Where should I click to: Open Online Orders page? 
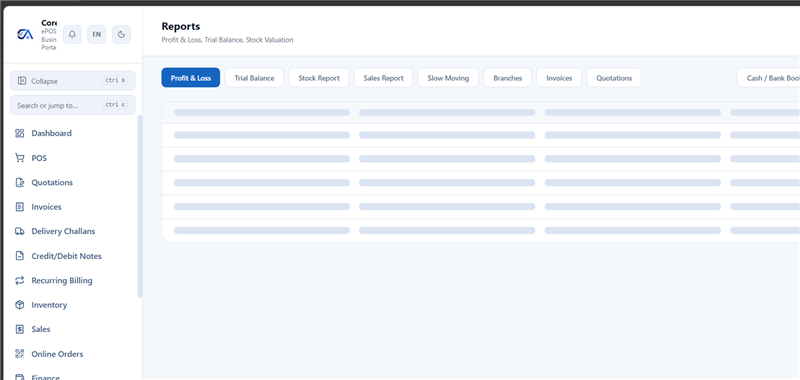pos(57,354)
